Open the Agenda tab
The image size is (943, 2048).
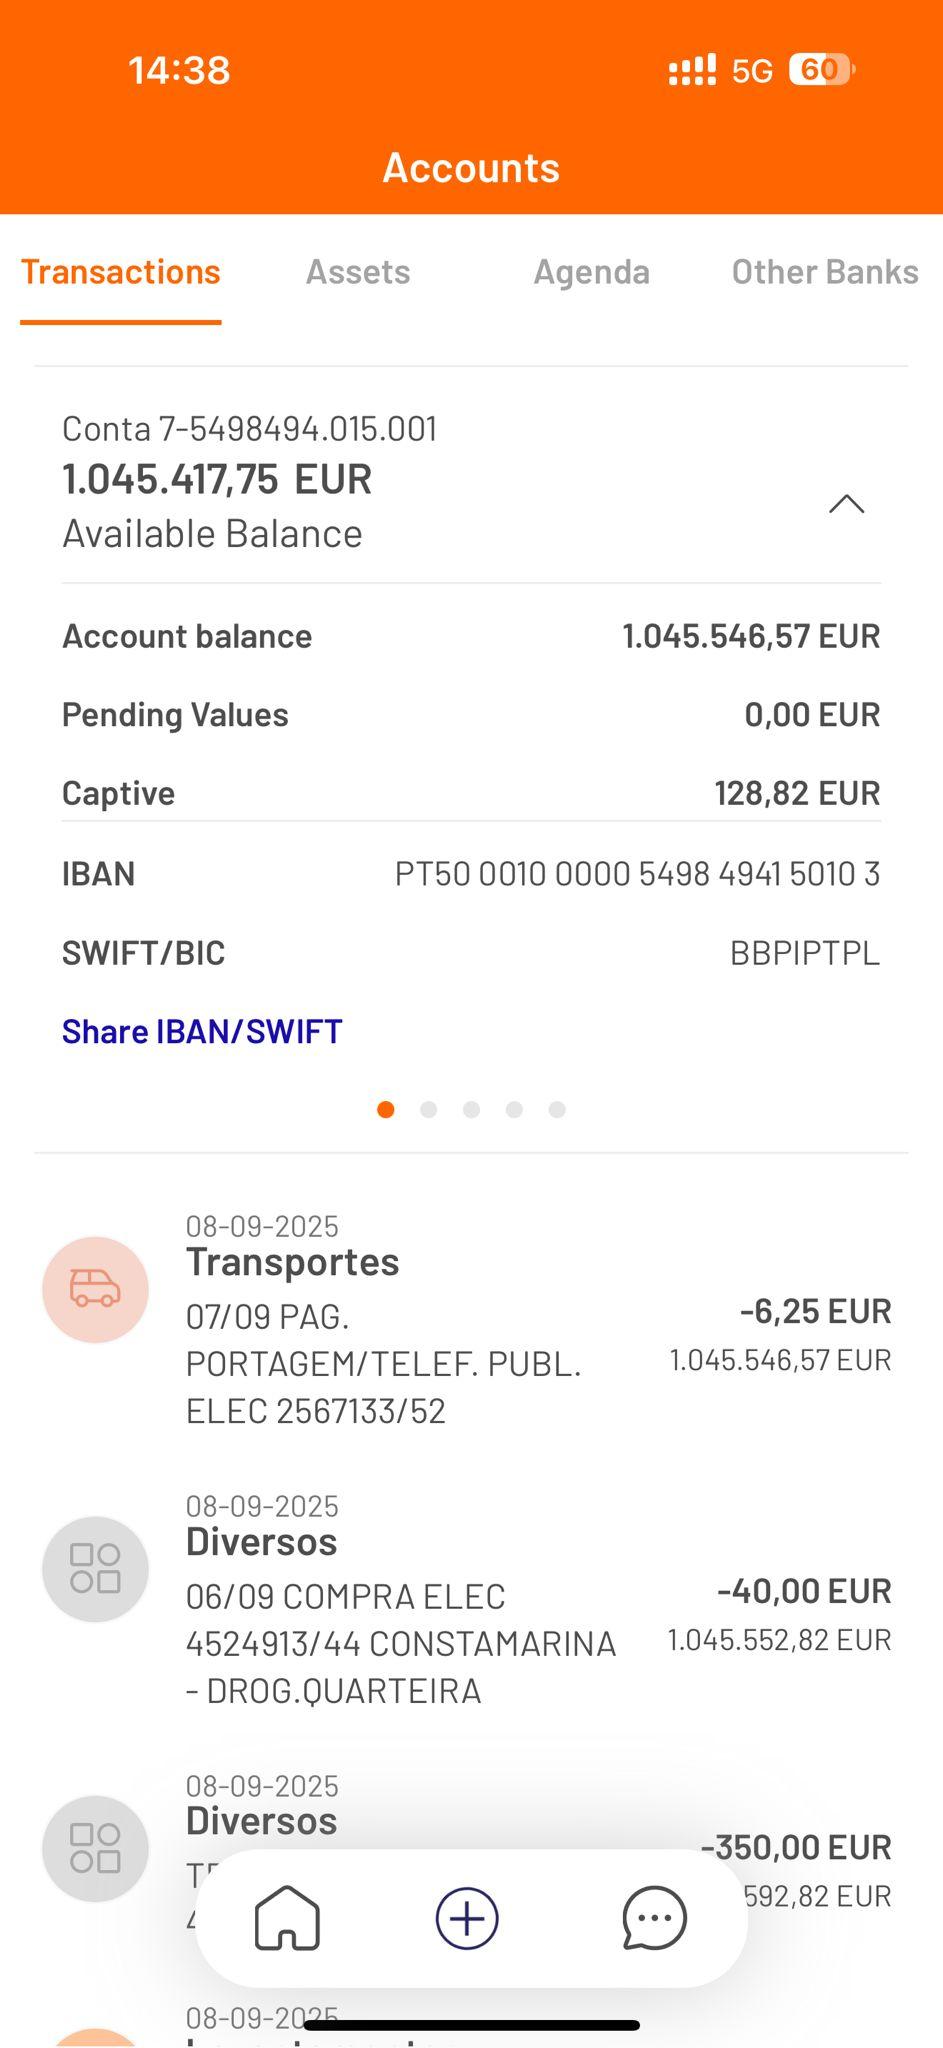click(x=591, y=272)
